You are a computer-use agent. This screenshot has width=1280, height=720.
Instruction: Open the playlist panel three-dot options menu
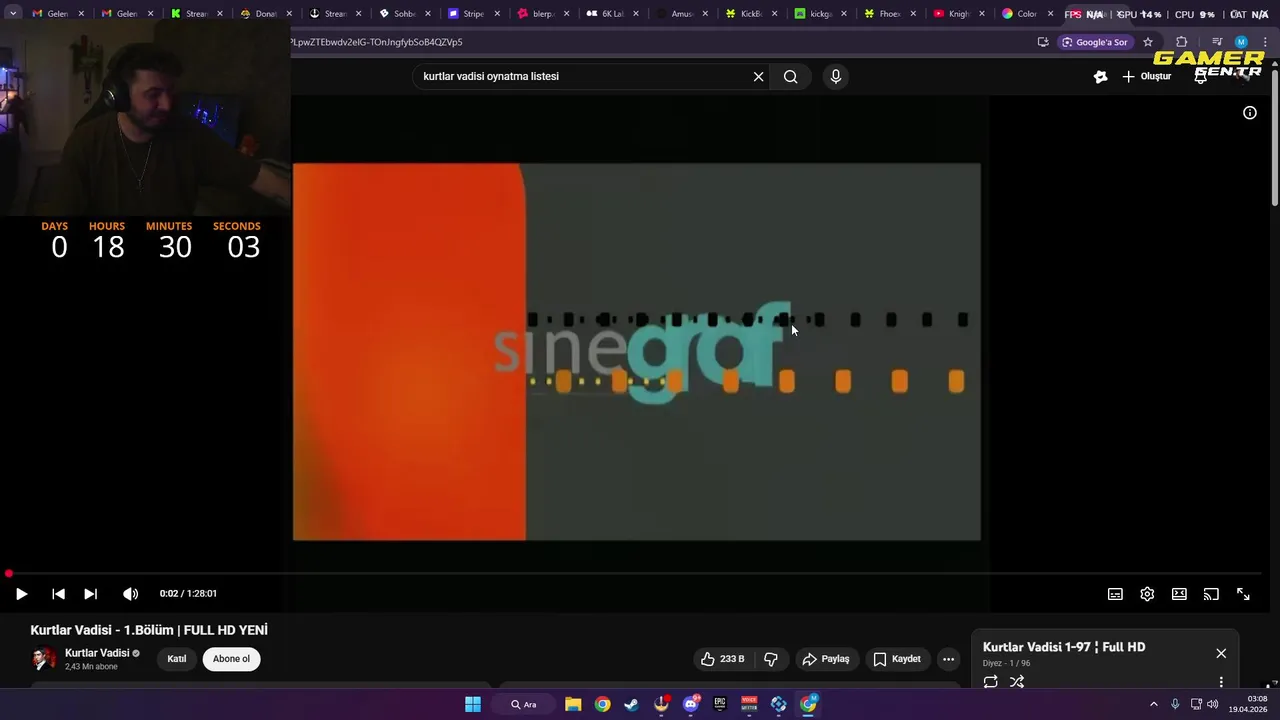click(x=1221, y=682)
